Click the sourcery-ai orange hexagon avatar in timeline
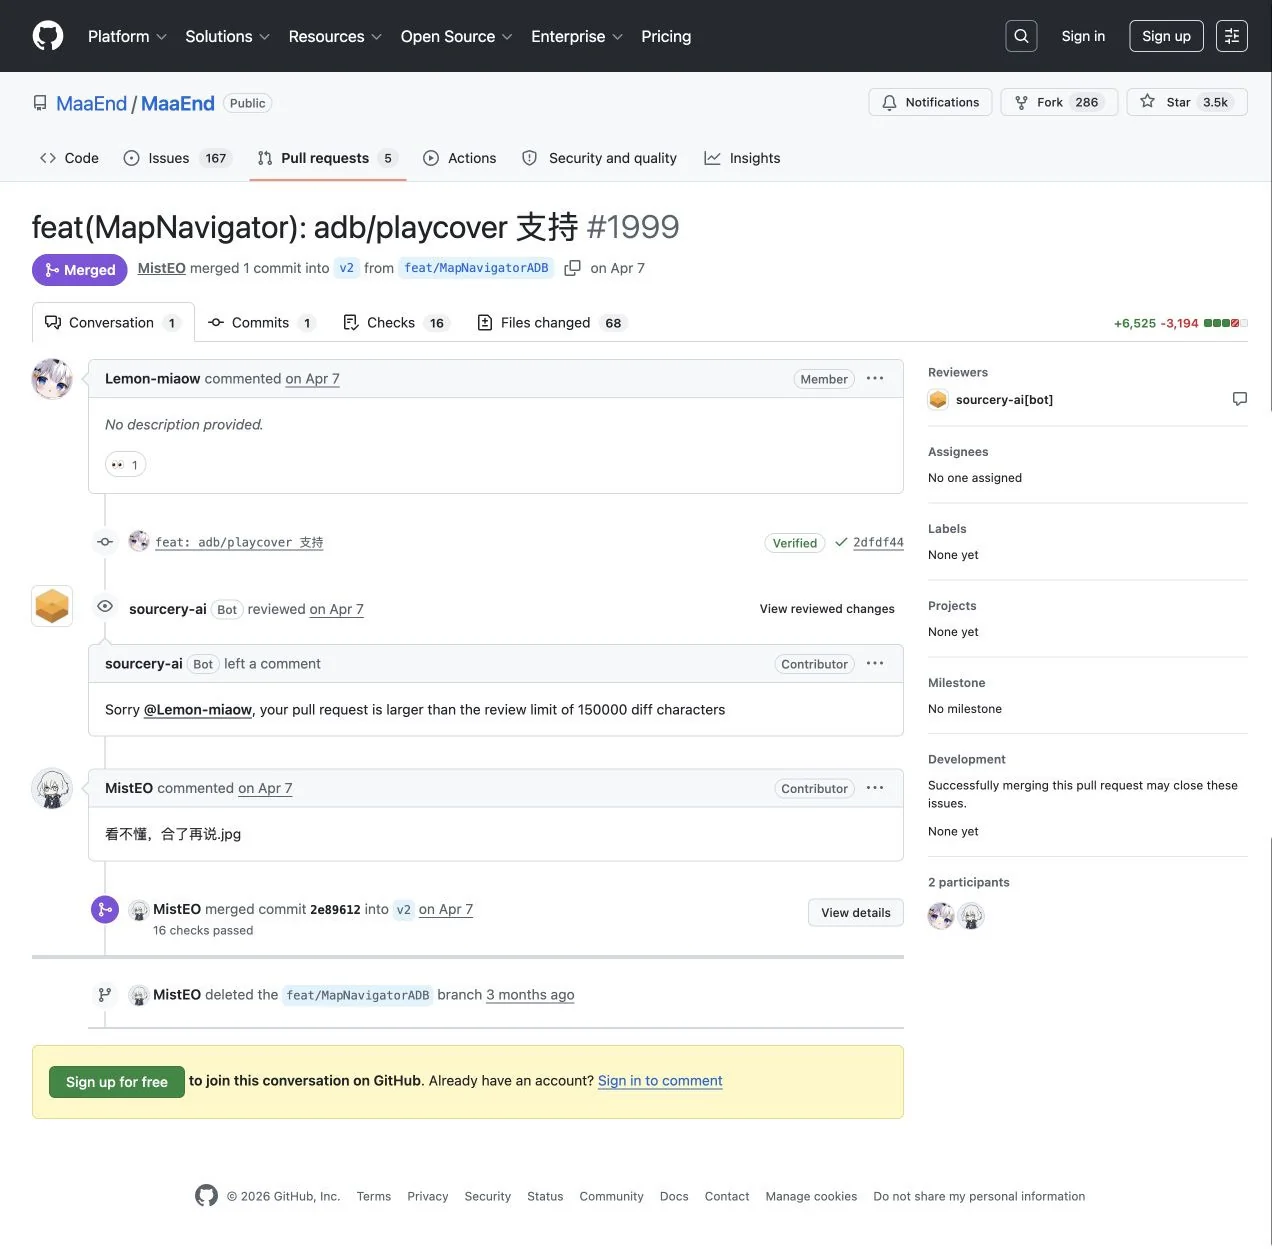Viewport: 1272px width, 1249px height. coord(52,606)
